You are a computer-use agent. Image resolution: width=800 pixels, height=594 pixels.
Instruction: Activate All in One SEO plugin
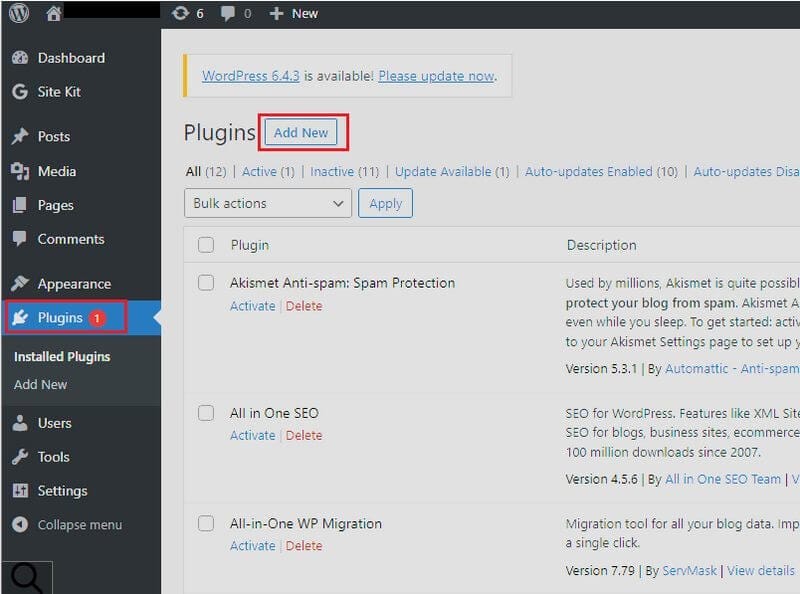coord(253,435)
